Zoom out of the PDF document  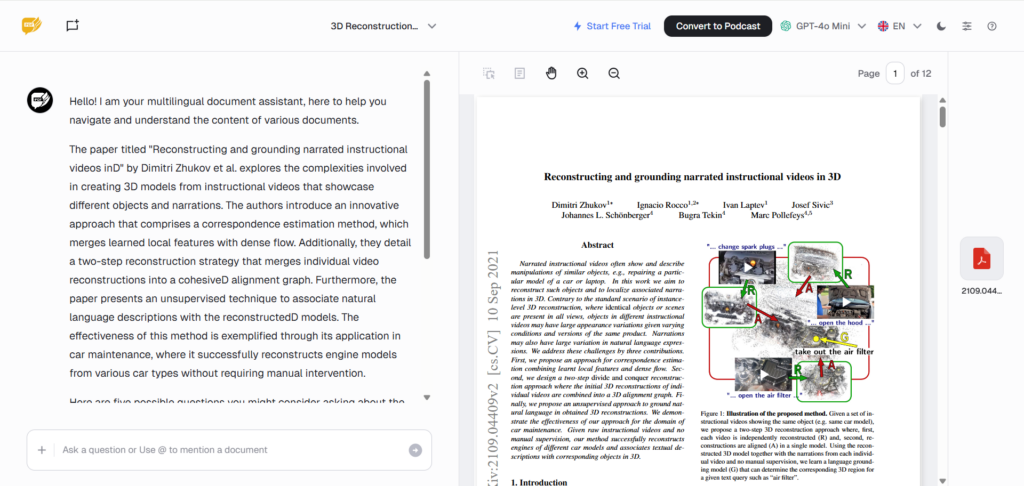(614, 73)
